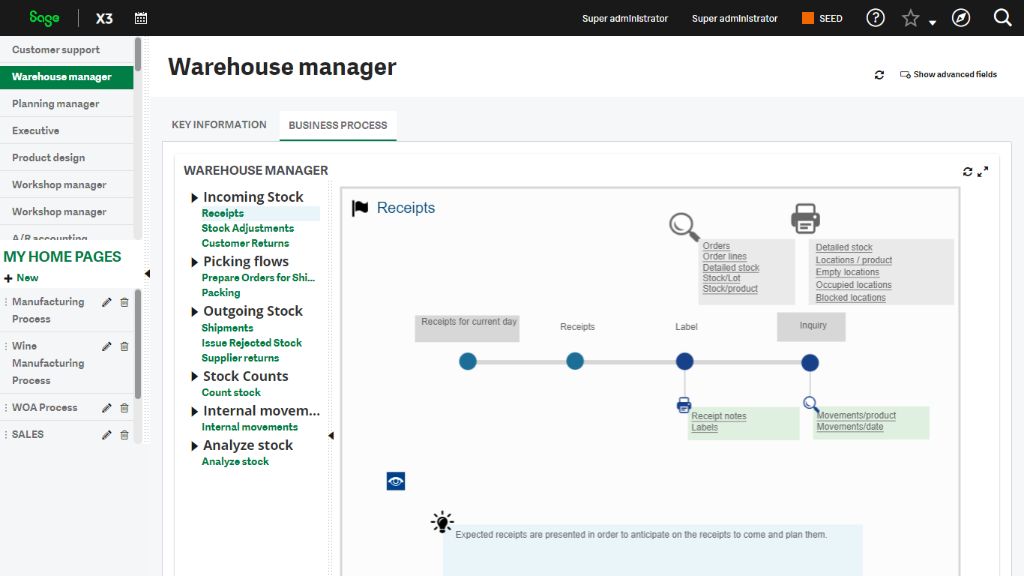Delete the Manufacturing Process home page

point(124,302)
